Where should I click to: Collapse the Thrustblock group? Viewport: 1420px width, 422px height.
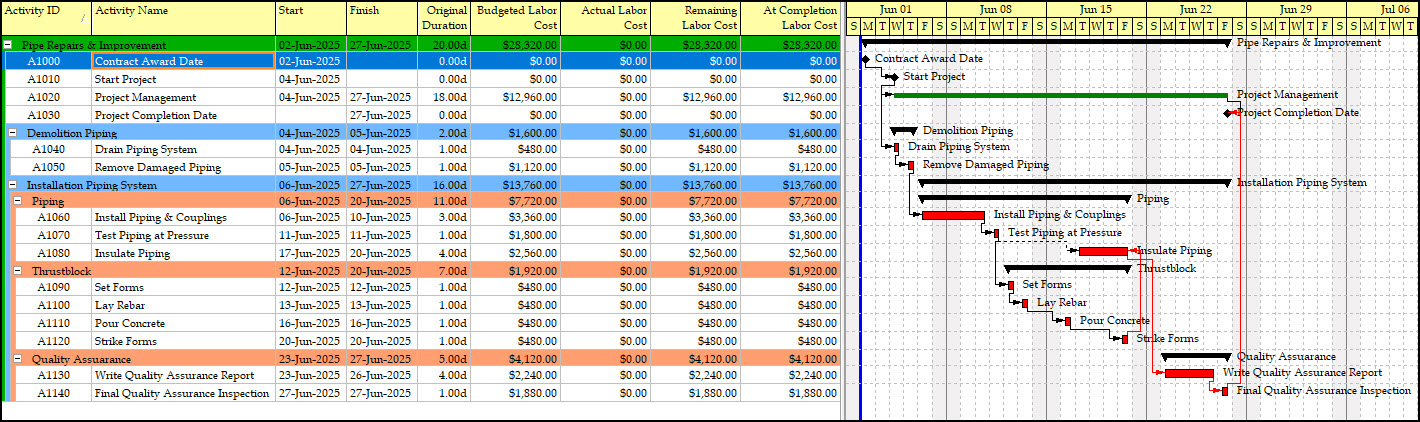point(18,271)
